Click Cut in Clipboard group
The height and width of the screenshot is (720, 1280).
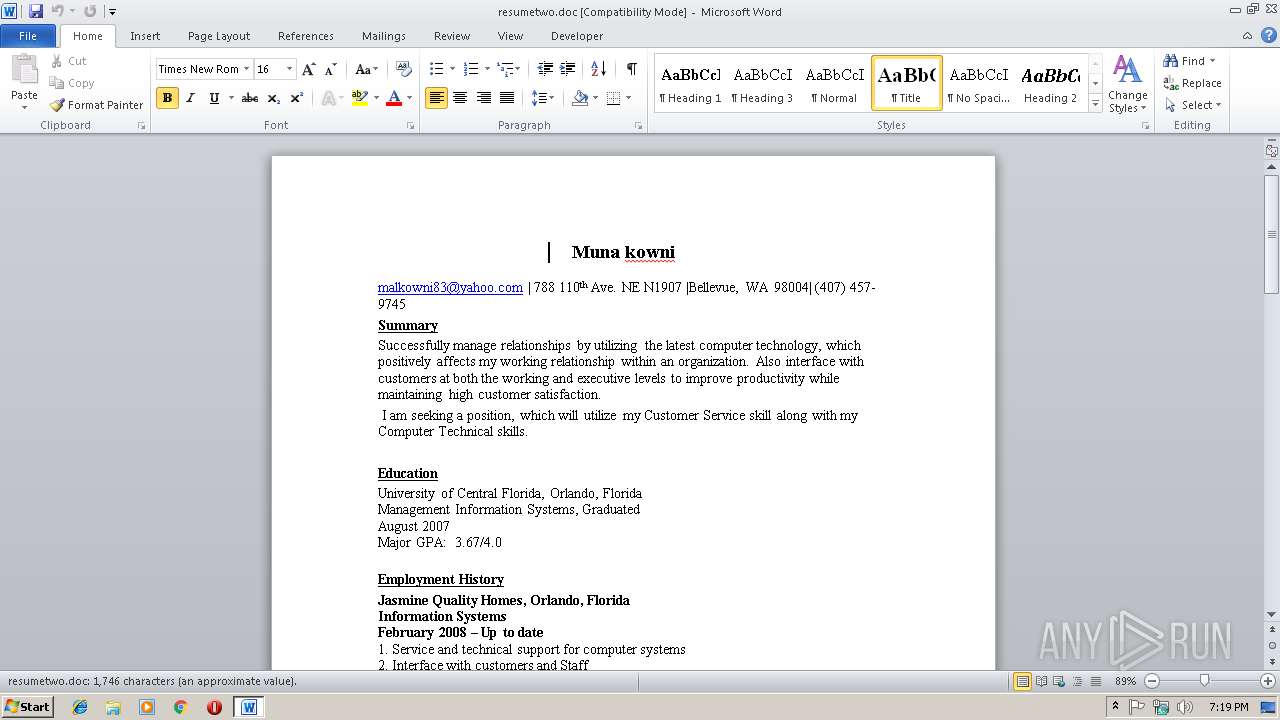(x=69, y=61)
